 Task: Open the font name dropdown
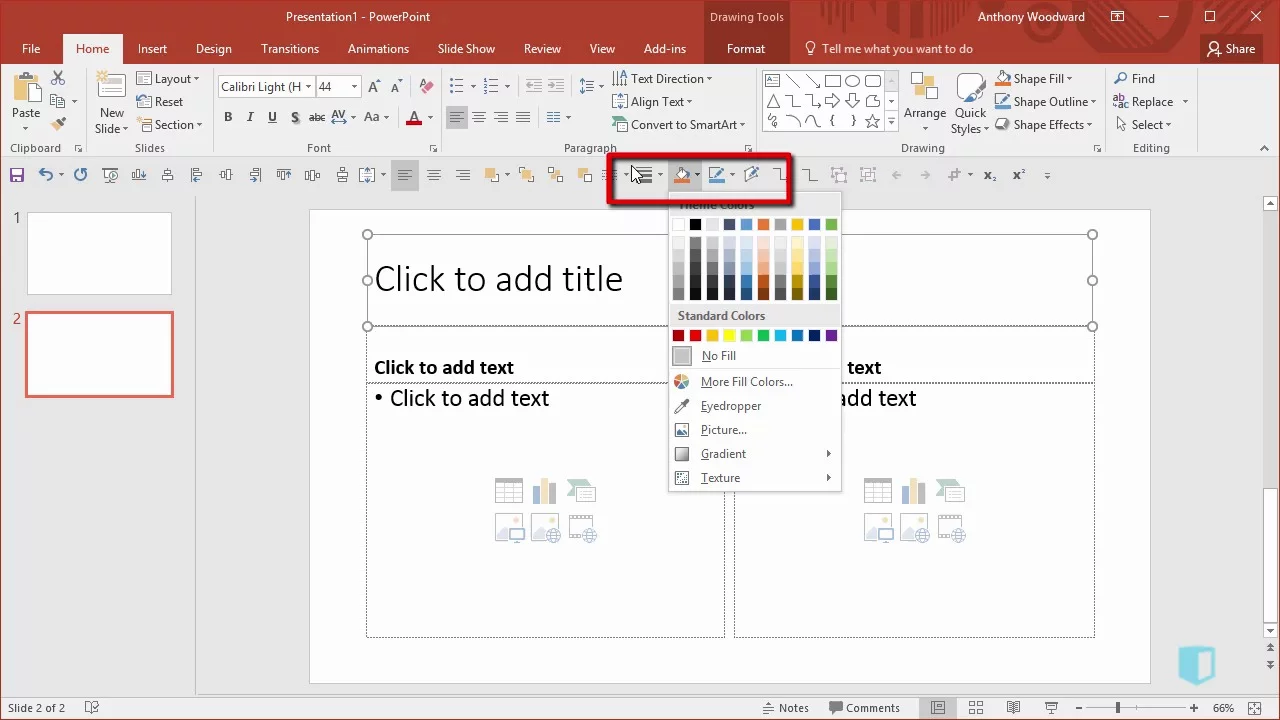[x=309, y=87]
